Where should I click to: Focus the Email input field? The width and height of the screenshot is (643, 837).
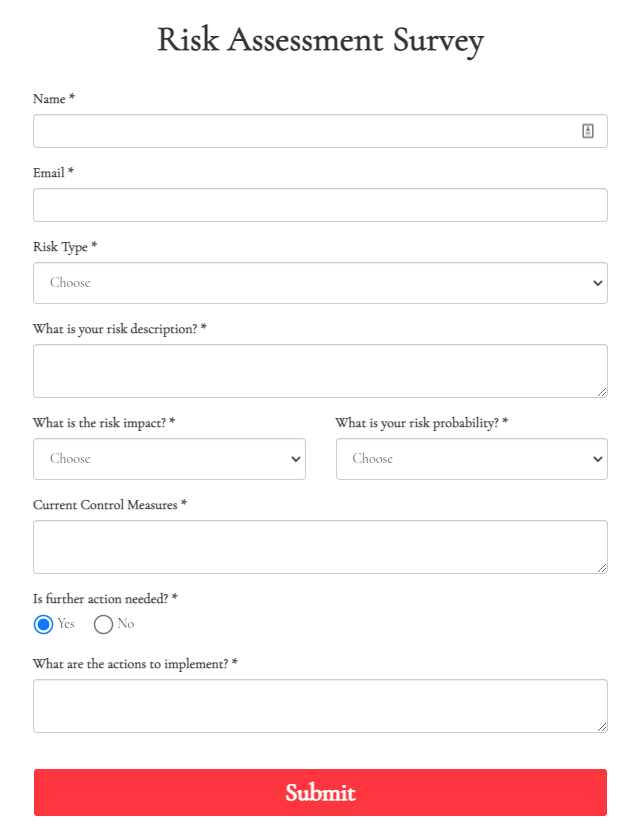(320, 205)
